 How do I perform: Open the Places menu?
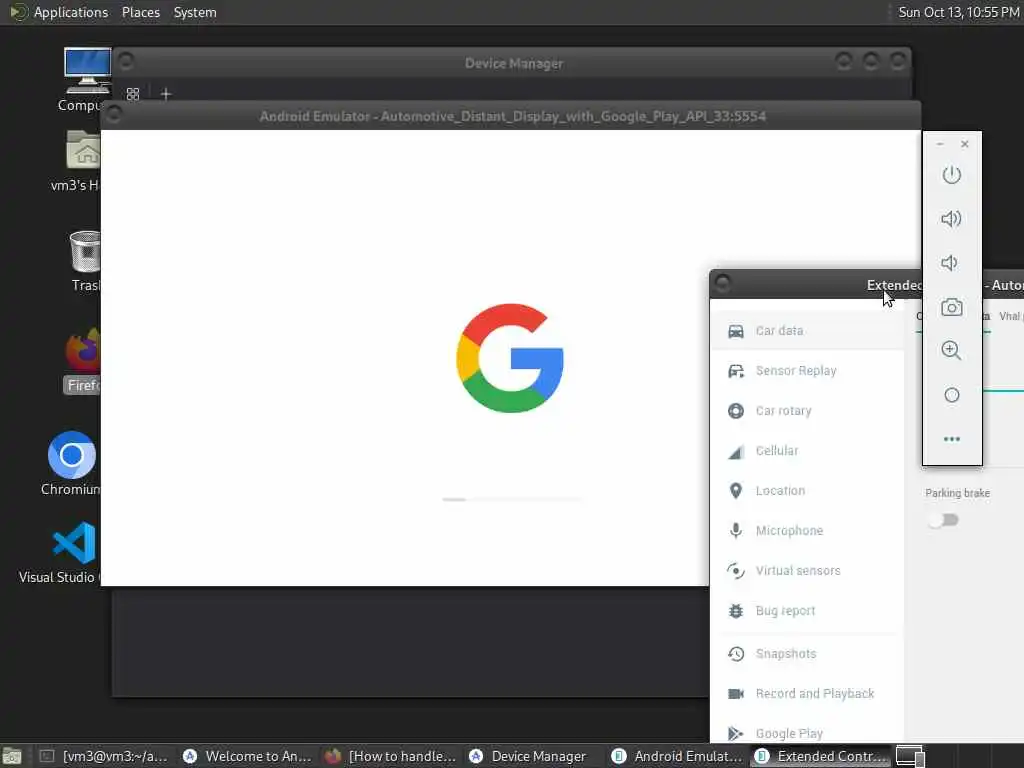coord(140,12)
